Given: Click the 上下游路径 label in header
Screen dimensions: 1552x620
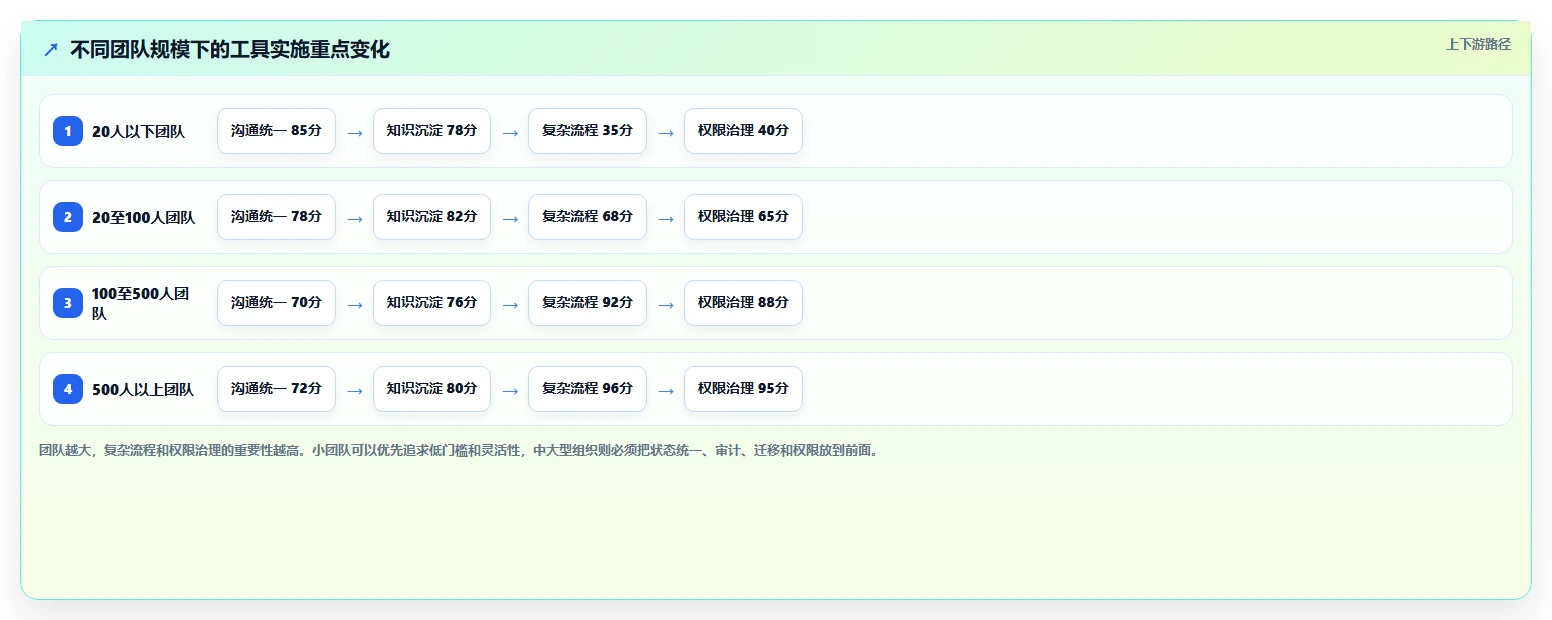Looking at the screenshot, I should click(1478, 44).
